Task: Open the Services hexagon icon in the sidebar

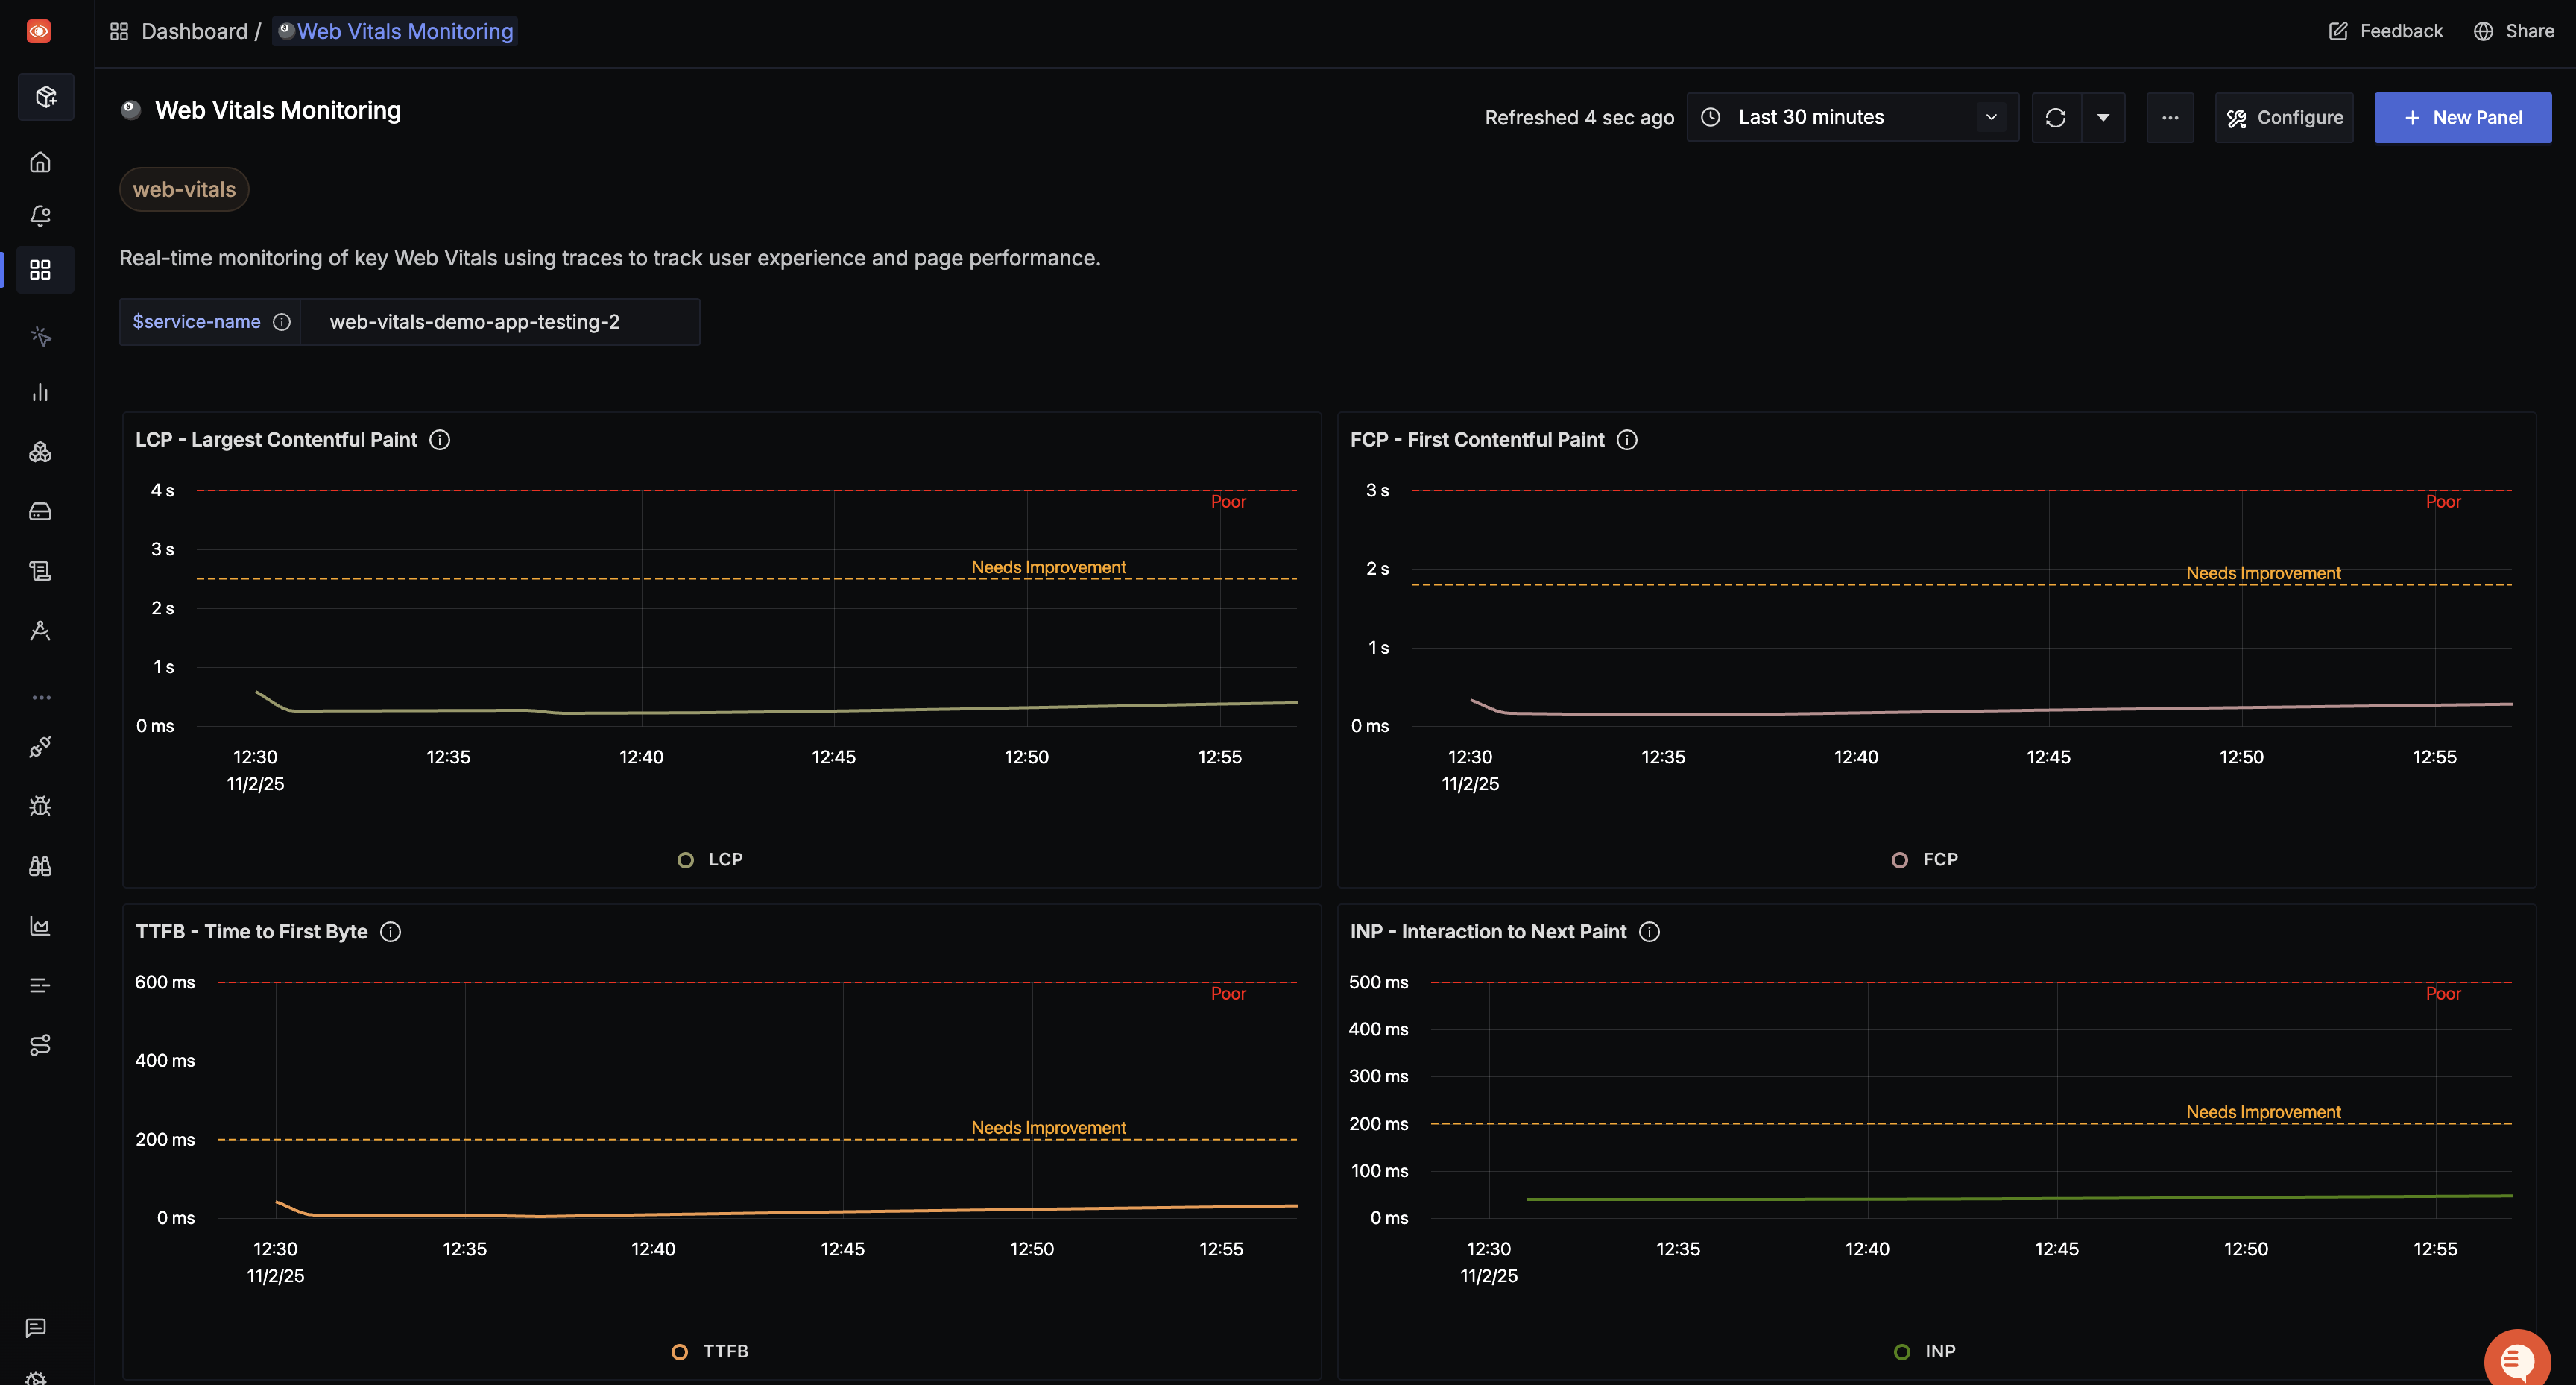Action: (40, 451)
